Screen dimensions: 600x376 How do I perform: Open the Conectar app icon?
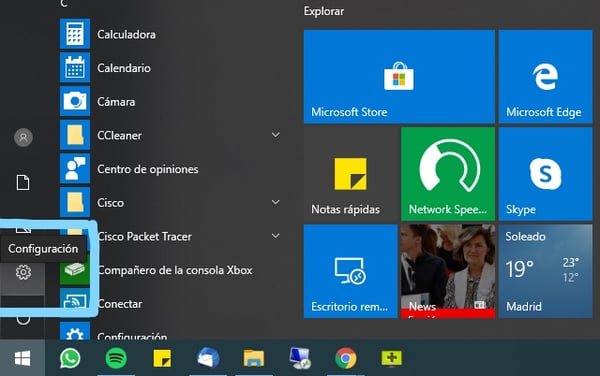tap(75, 303)
